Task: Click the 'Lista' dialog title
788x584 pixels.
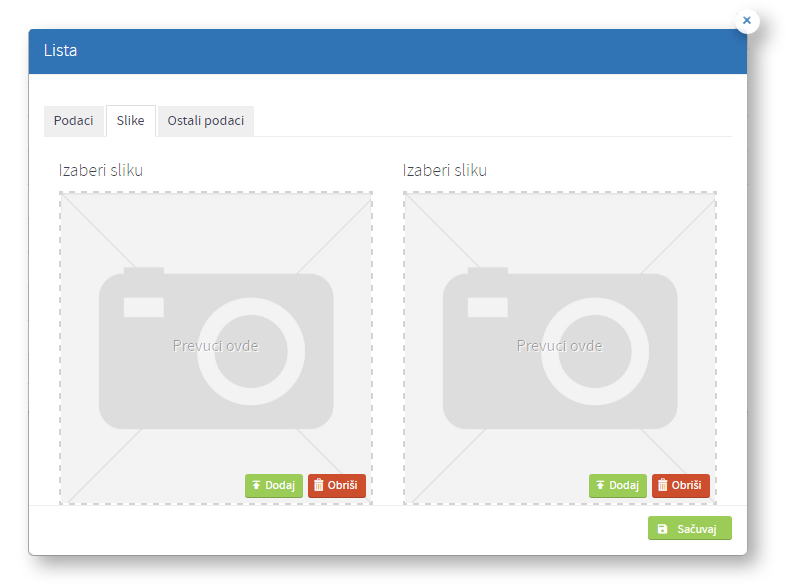Action: point(60,51)
